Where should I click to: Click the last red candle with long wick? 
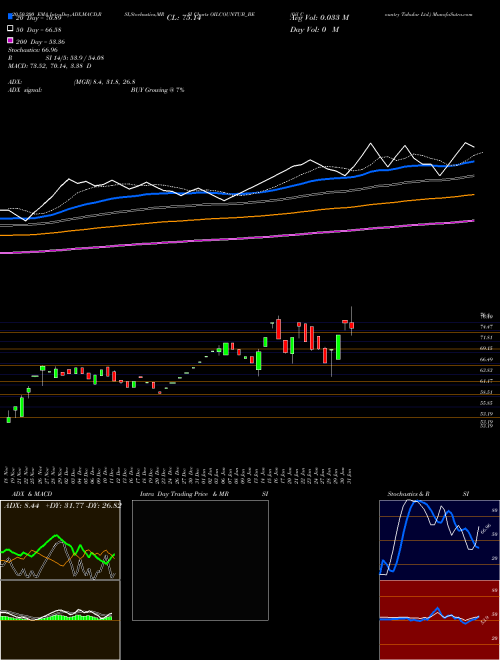[x=351, y=325]
